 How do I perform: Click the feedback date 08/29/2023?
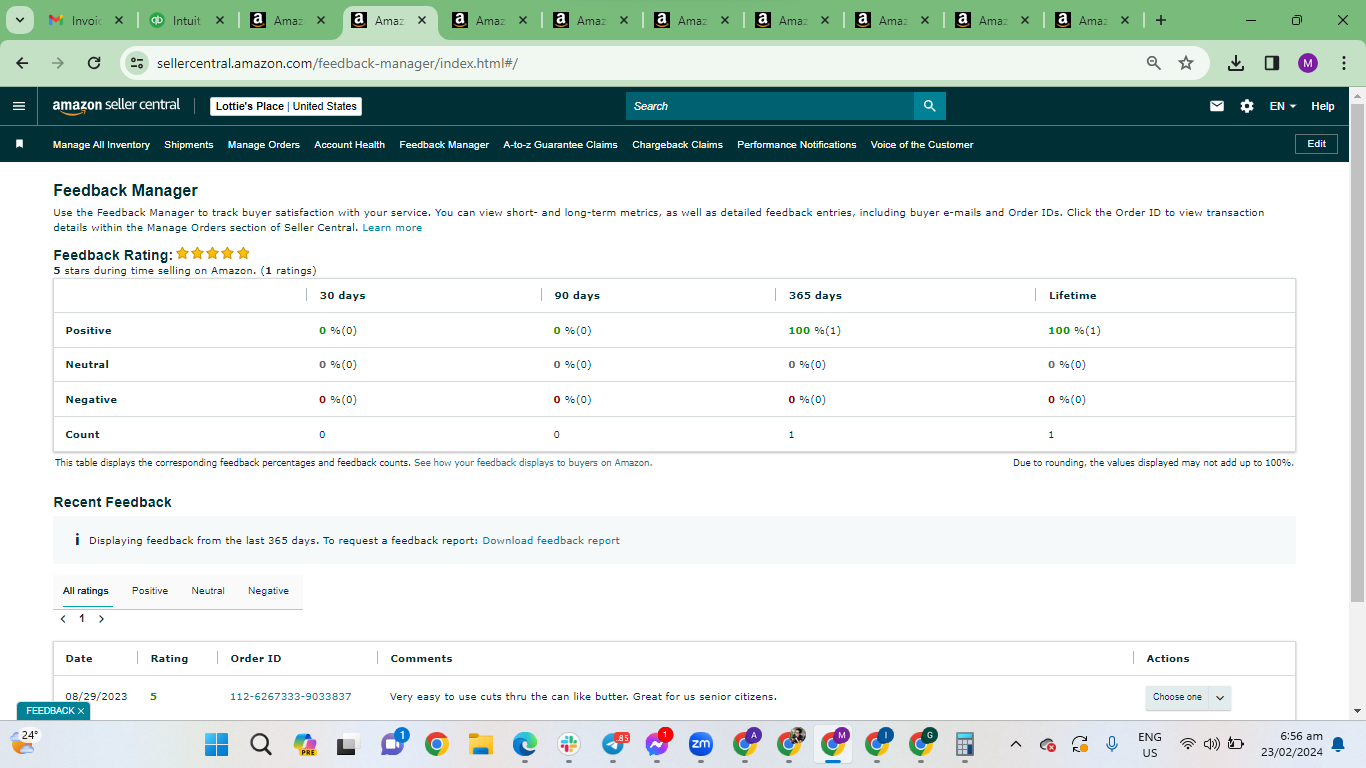96,697
